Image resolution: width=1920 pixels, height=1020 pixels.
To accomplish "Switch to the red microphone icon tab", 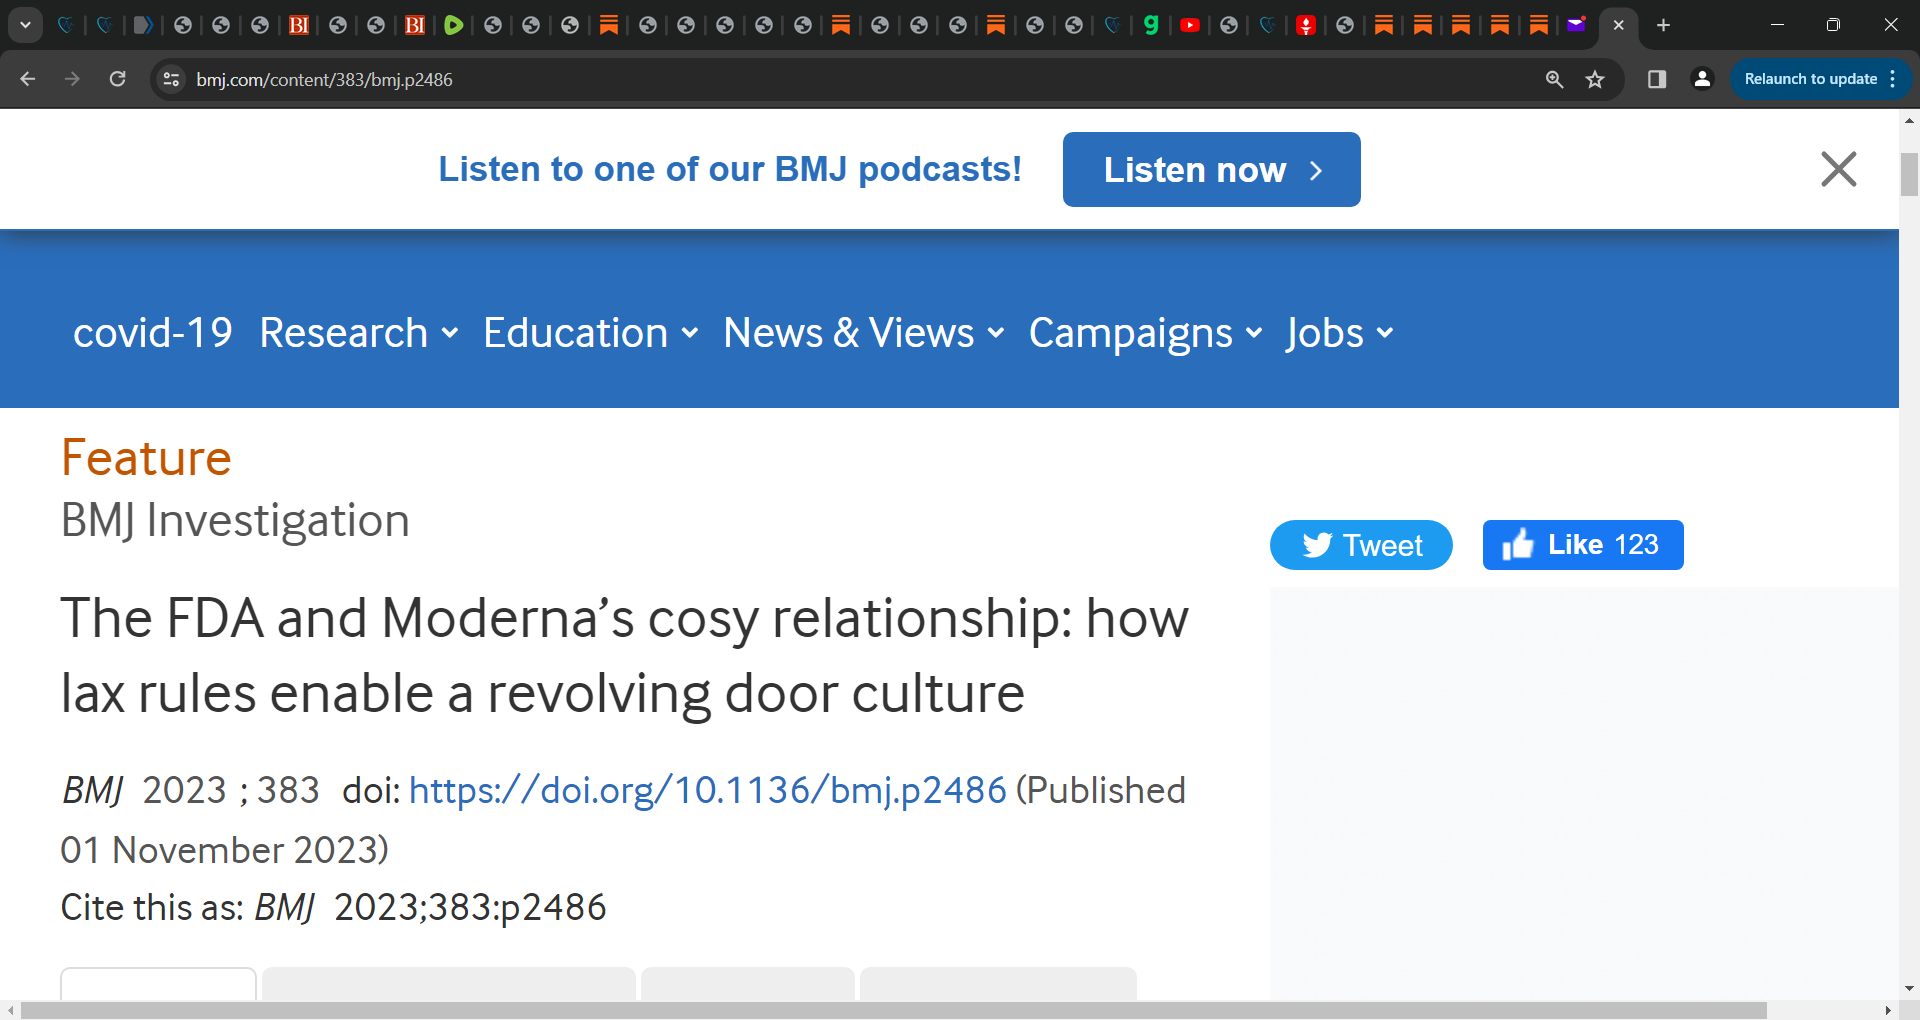I will pyautogui.click(x=1306, y=25).
